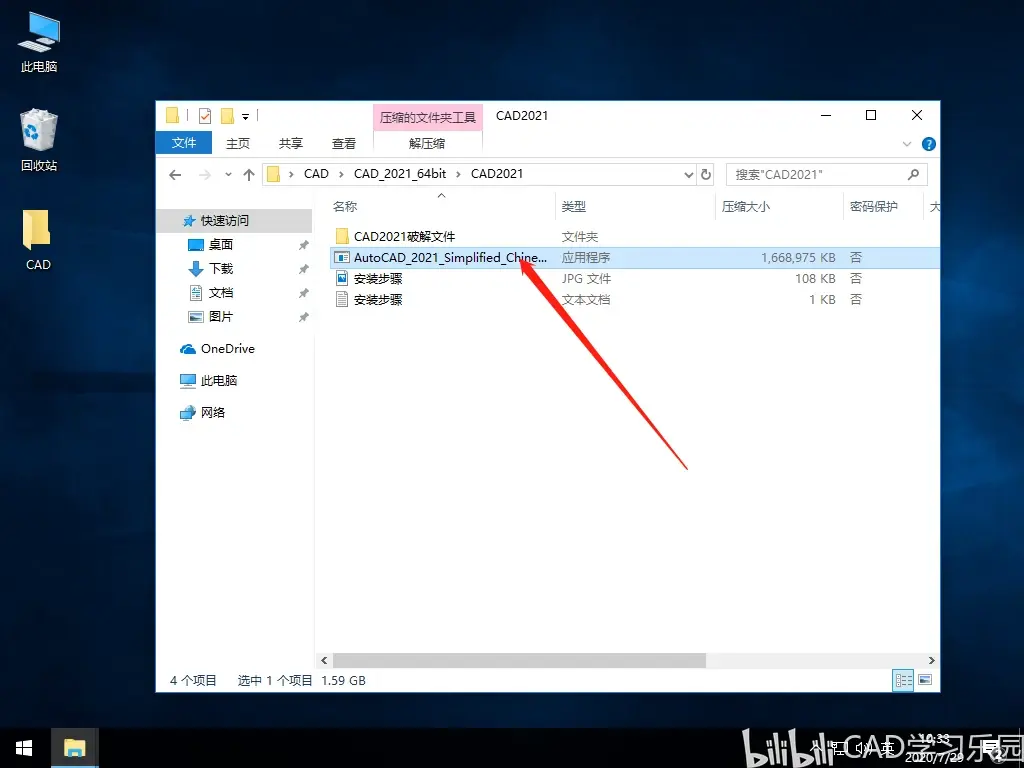Open File Explorer on the taskbar
This screenshot has width=1024, height=768.
click(75, 748)
